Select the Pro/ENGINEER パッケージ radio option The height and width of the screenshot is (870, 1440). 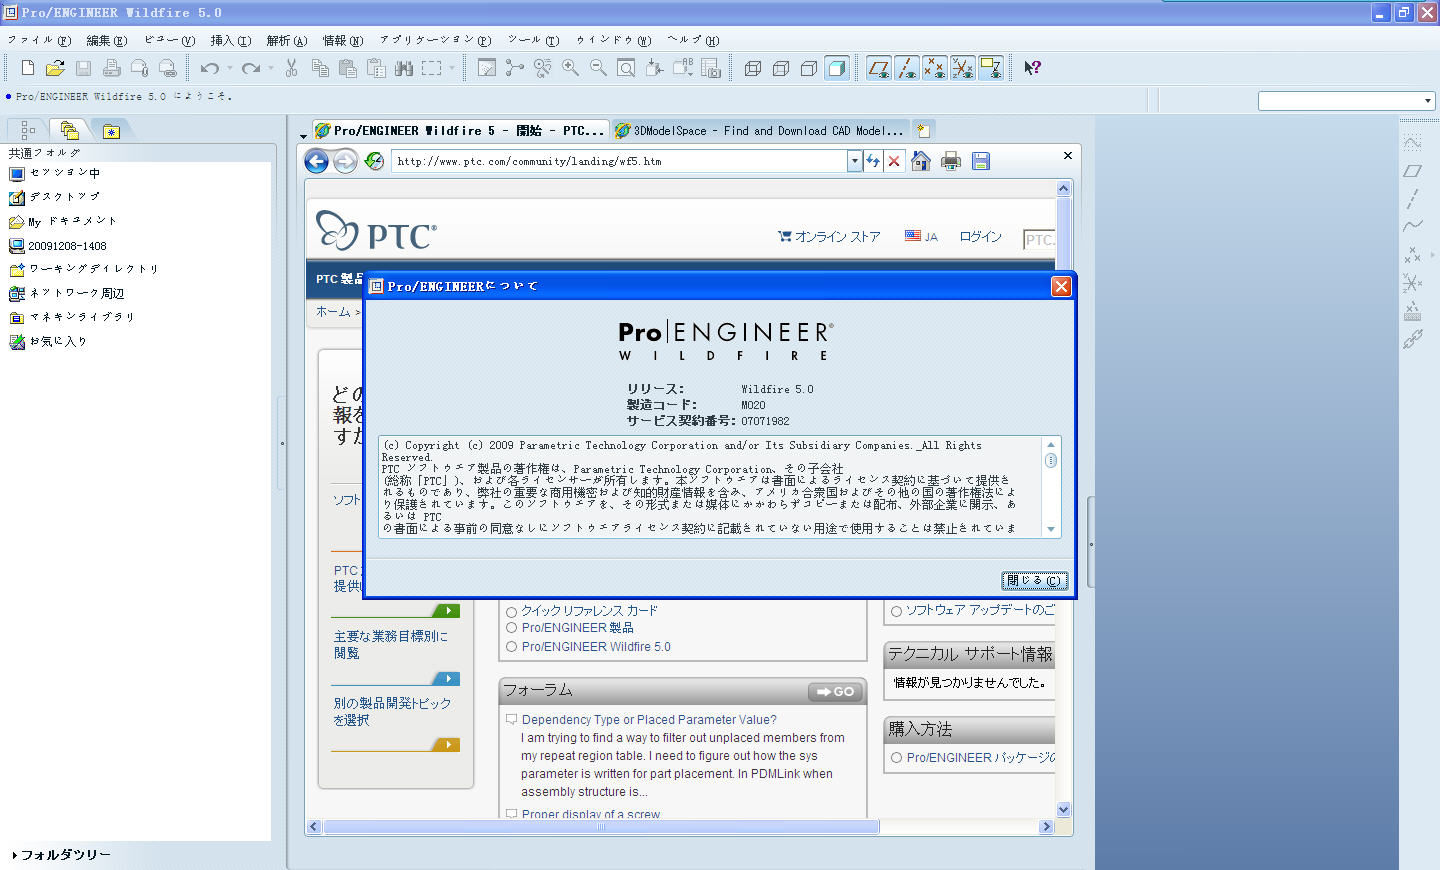(x=896, y=758)
